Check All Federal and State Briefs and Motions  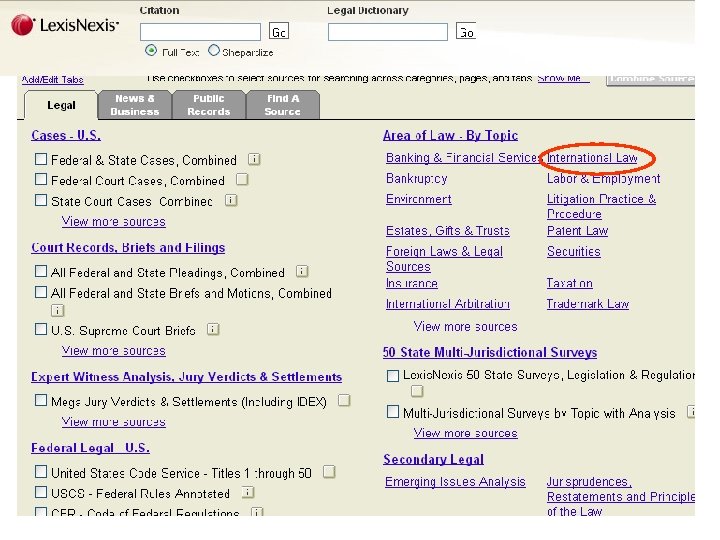41,292
